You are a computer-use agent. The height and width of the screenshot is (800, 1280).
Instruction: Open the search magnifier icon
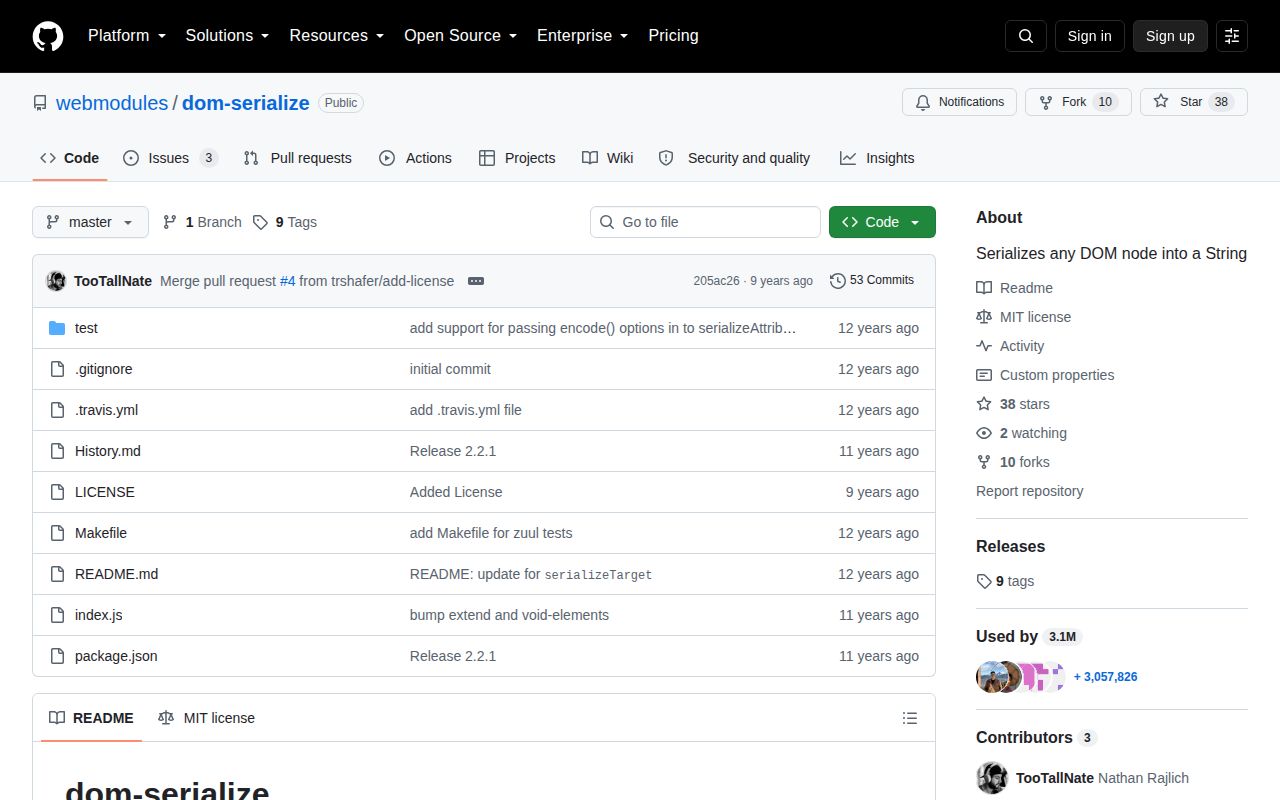(x=1026, y=36)
